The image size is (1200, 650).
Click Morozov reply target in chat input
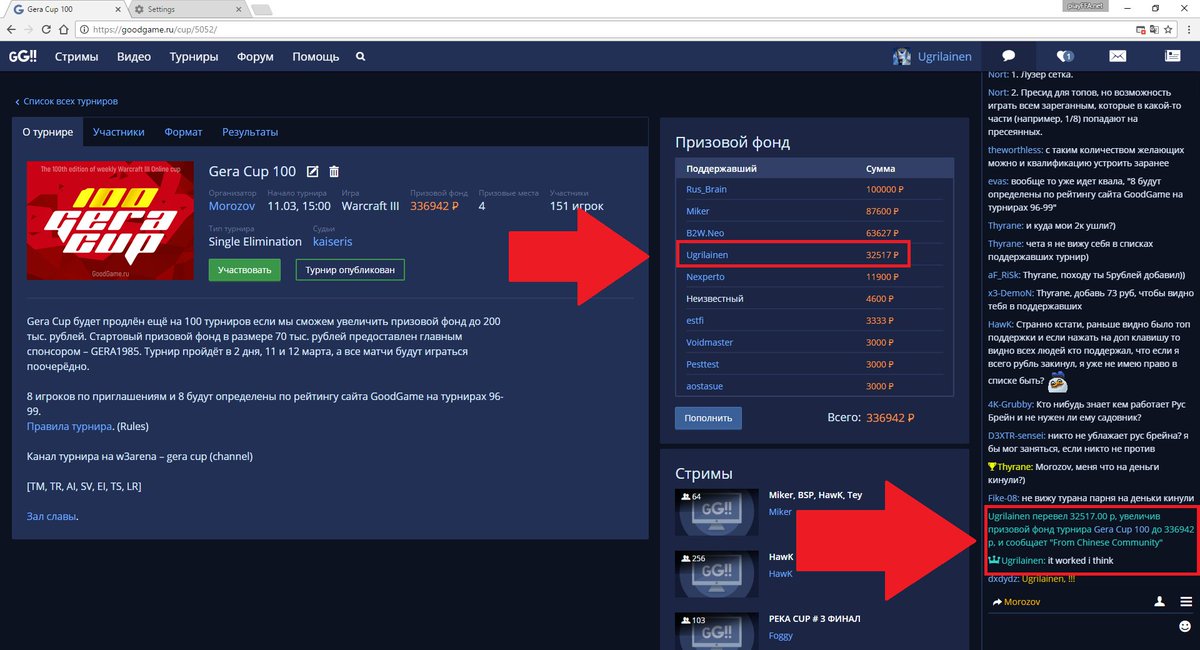tap(1022, 602)
